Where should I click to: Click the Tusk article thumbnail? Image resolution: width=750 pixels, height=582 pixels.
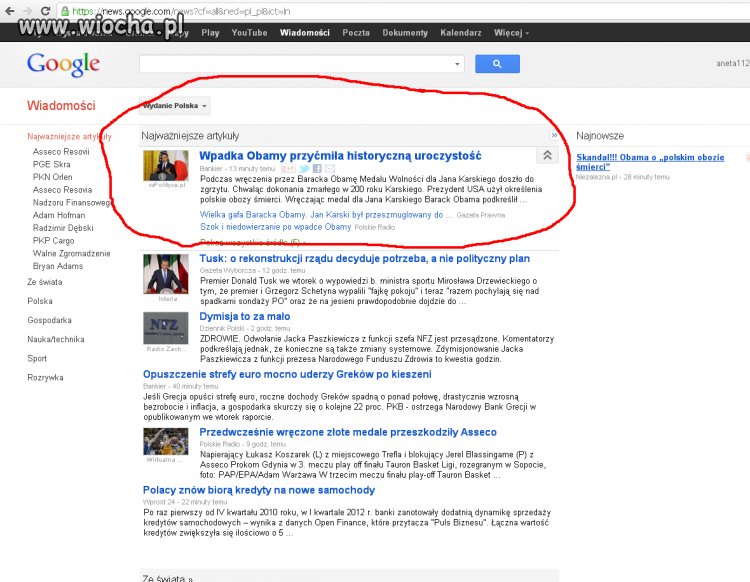tap(165, 274)
